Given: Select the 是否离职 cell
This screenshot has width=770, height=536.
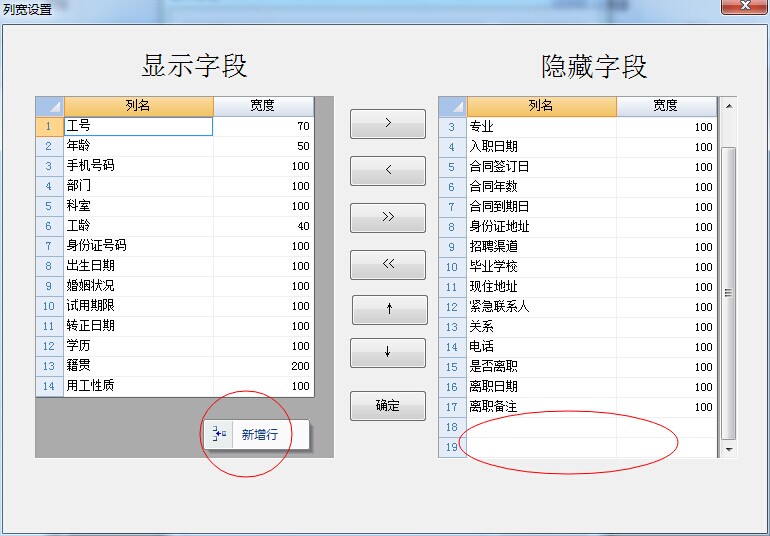Looking at the screenshot, I should (542, 367).
